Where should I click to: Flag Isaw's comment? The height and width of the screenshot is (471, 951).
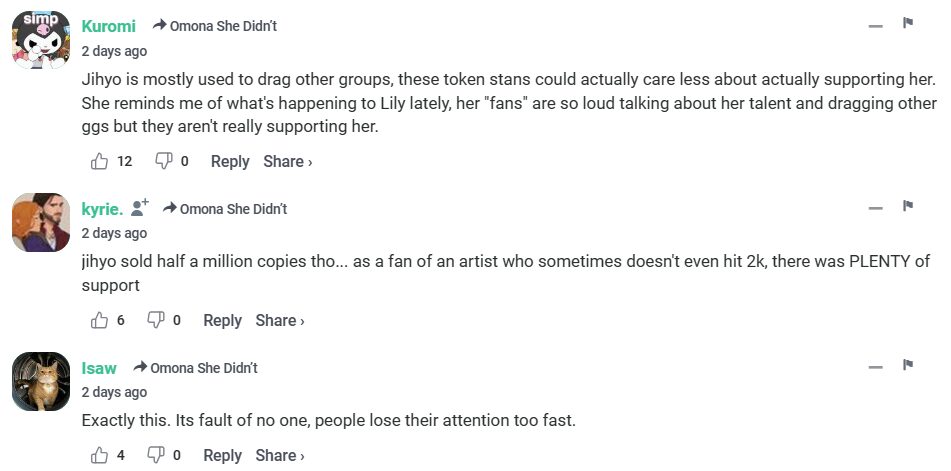tap(908, 365)
